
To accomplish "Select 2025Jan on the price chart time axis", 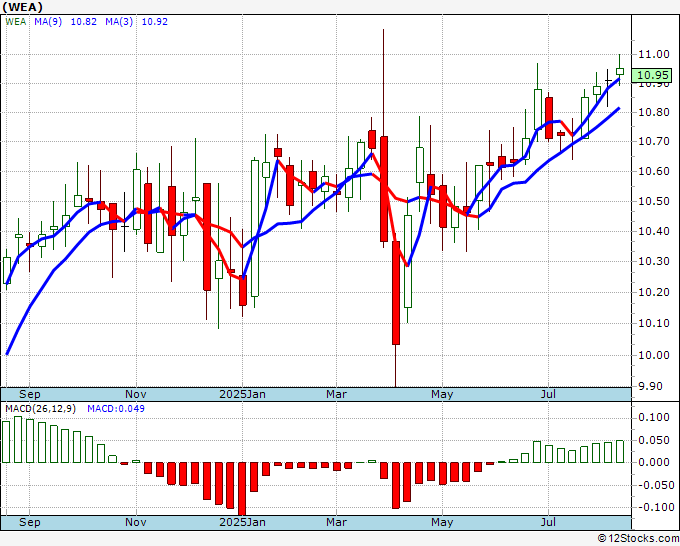I will pos(242,394).
